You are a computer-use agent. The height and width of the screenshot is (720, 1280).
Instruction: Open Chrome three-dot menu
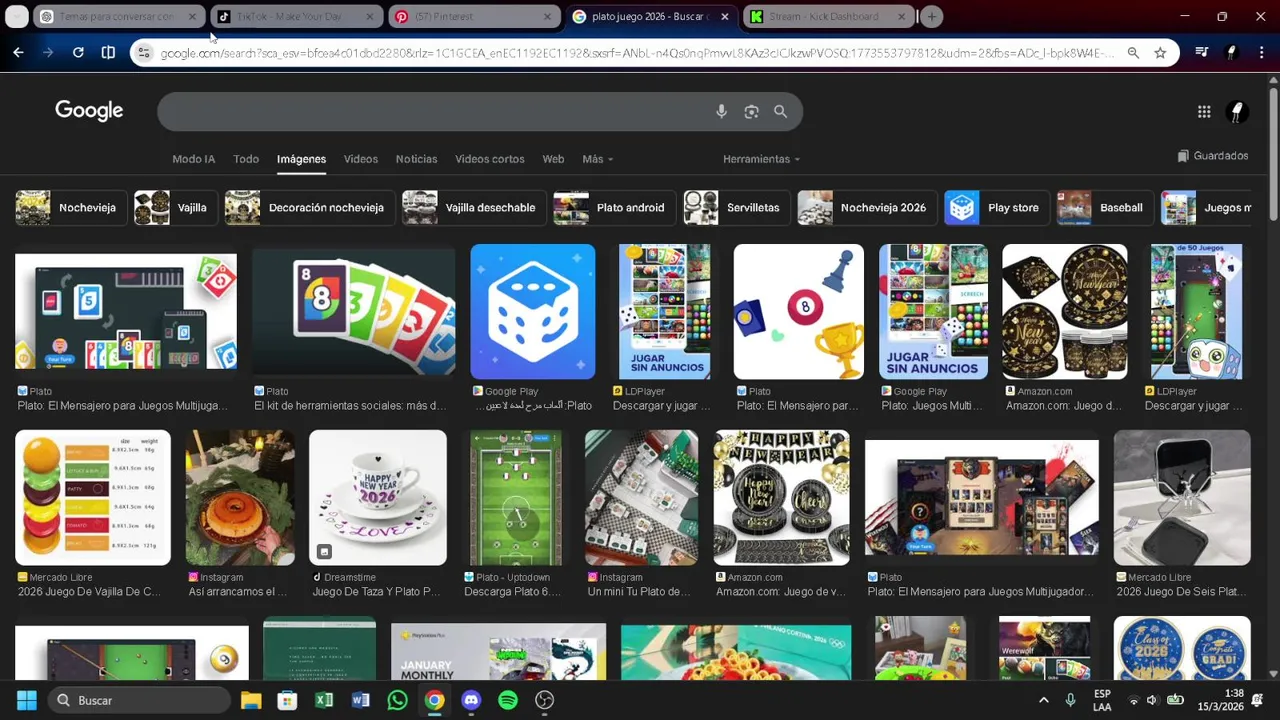pyautogui.click(x=1261, y=53)
